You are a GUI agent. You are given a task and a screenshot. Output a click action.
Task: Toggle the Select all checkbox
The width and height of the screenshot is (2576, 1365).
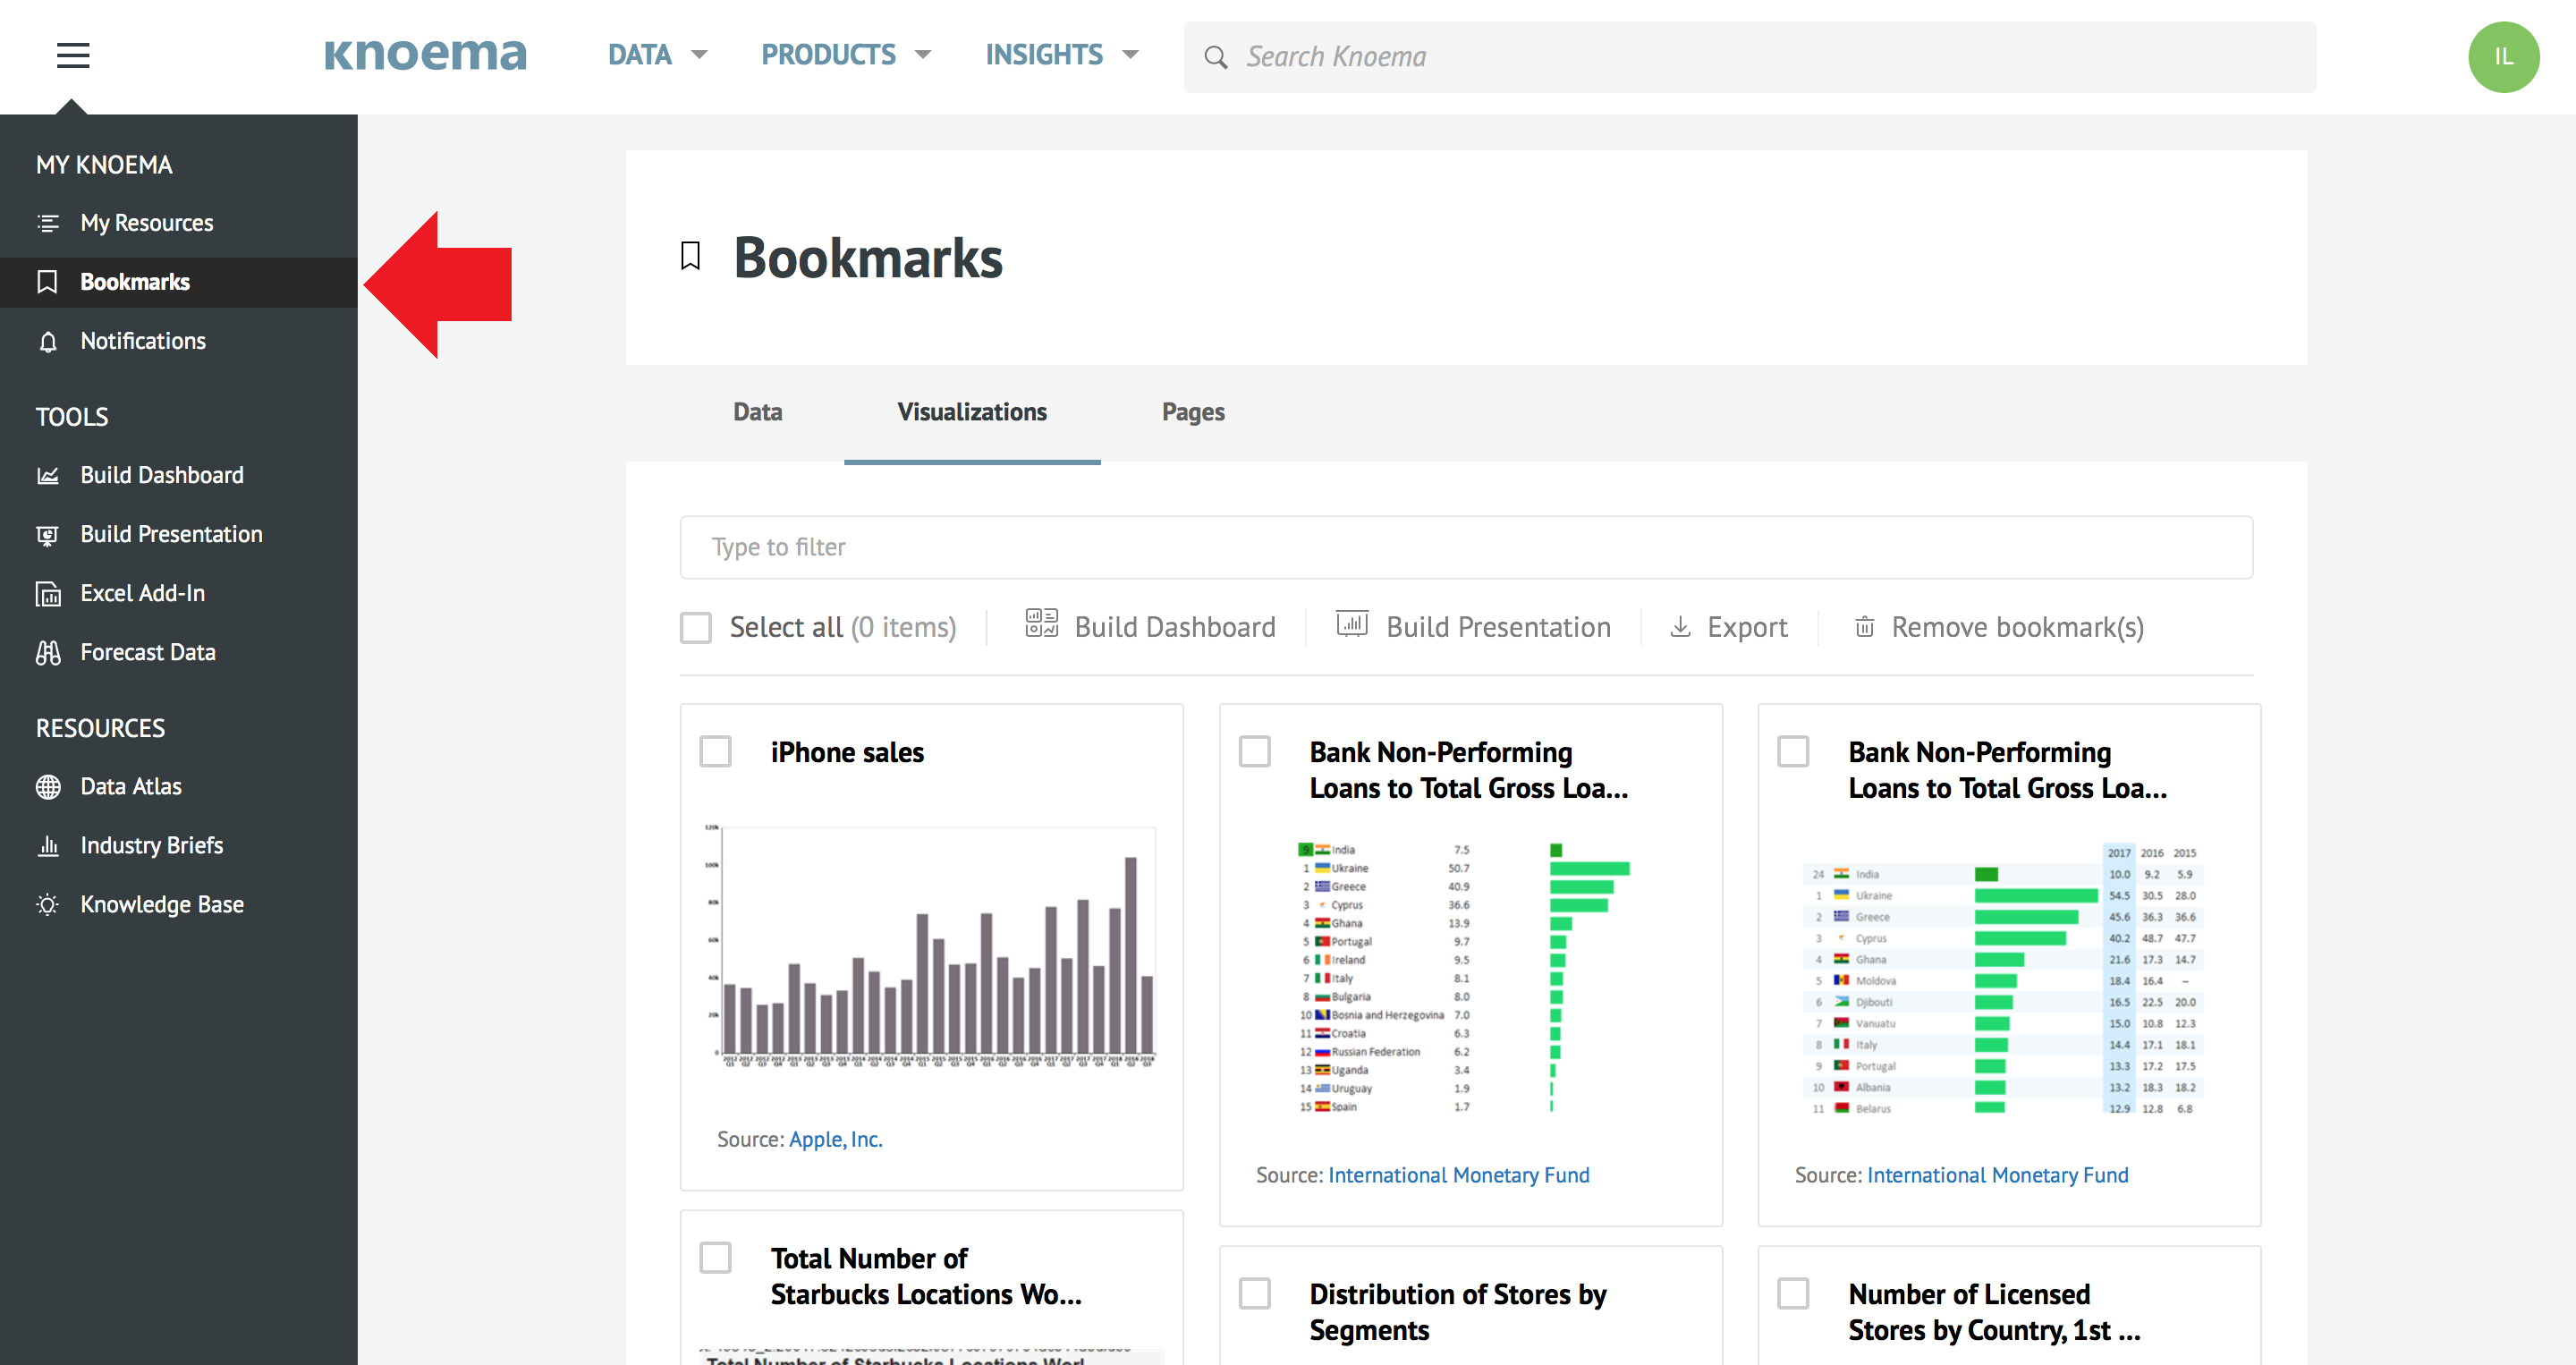pyautogui.click(x=696, y=628)
